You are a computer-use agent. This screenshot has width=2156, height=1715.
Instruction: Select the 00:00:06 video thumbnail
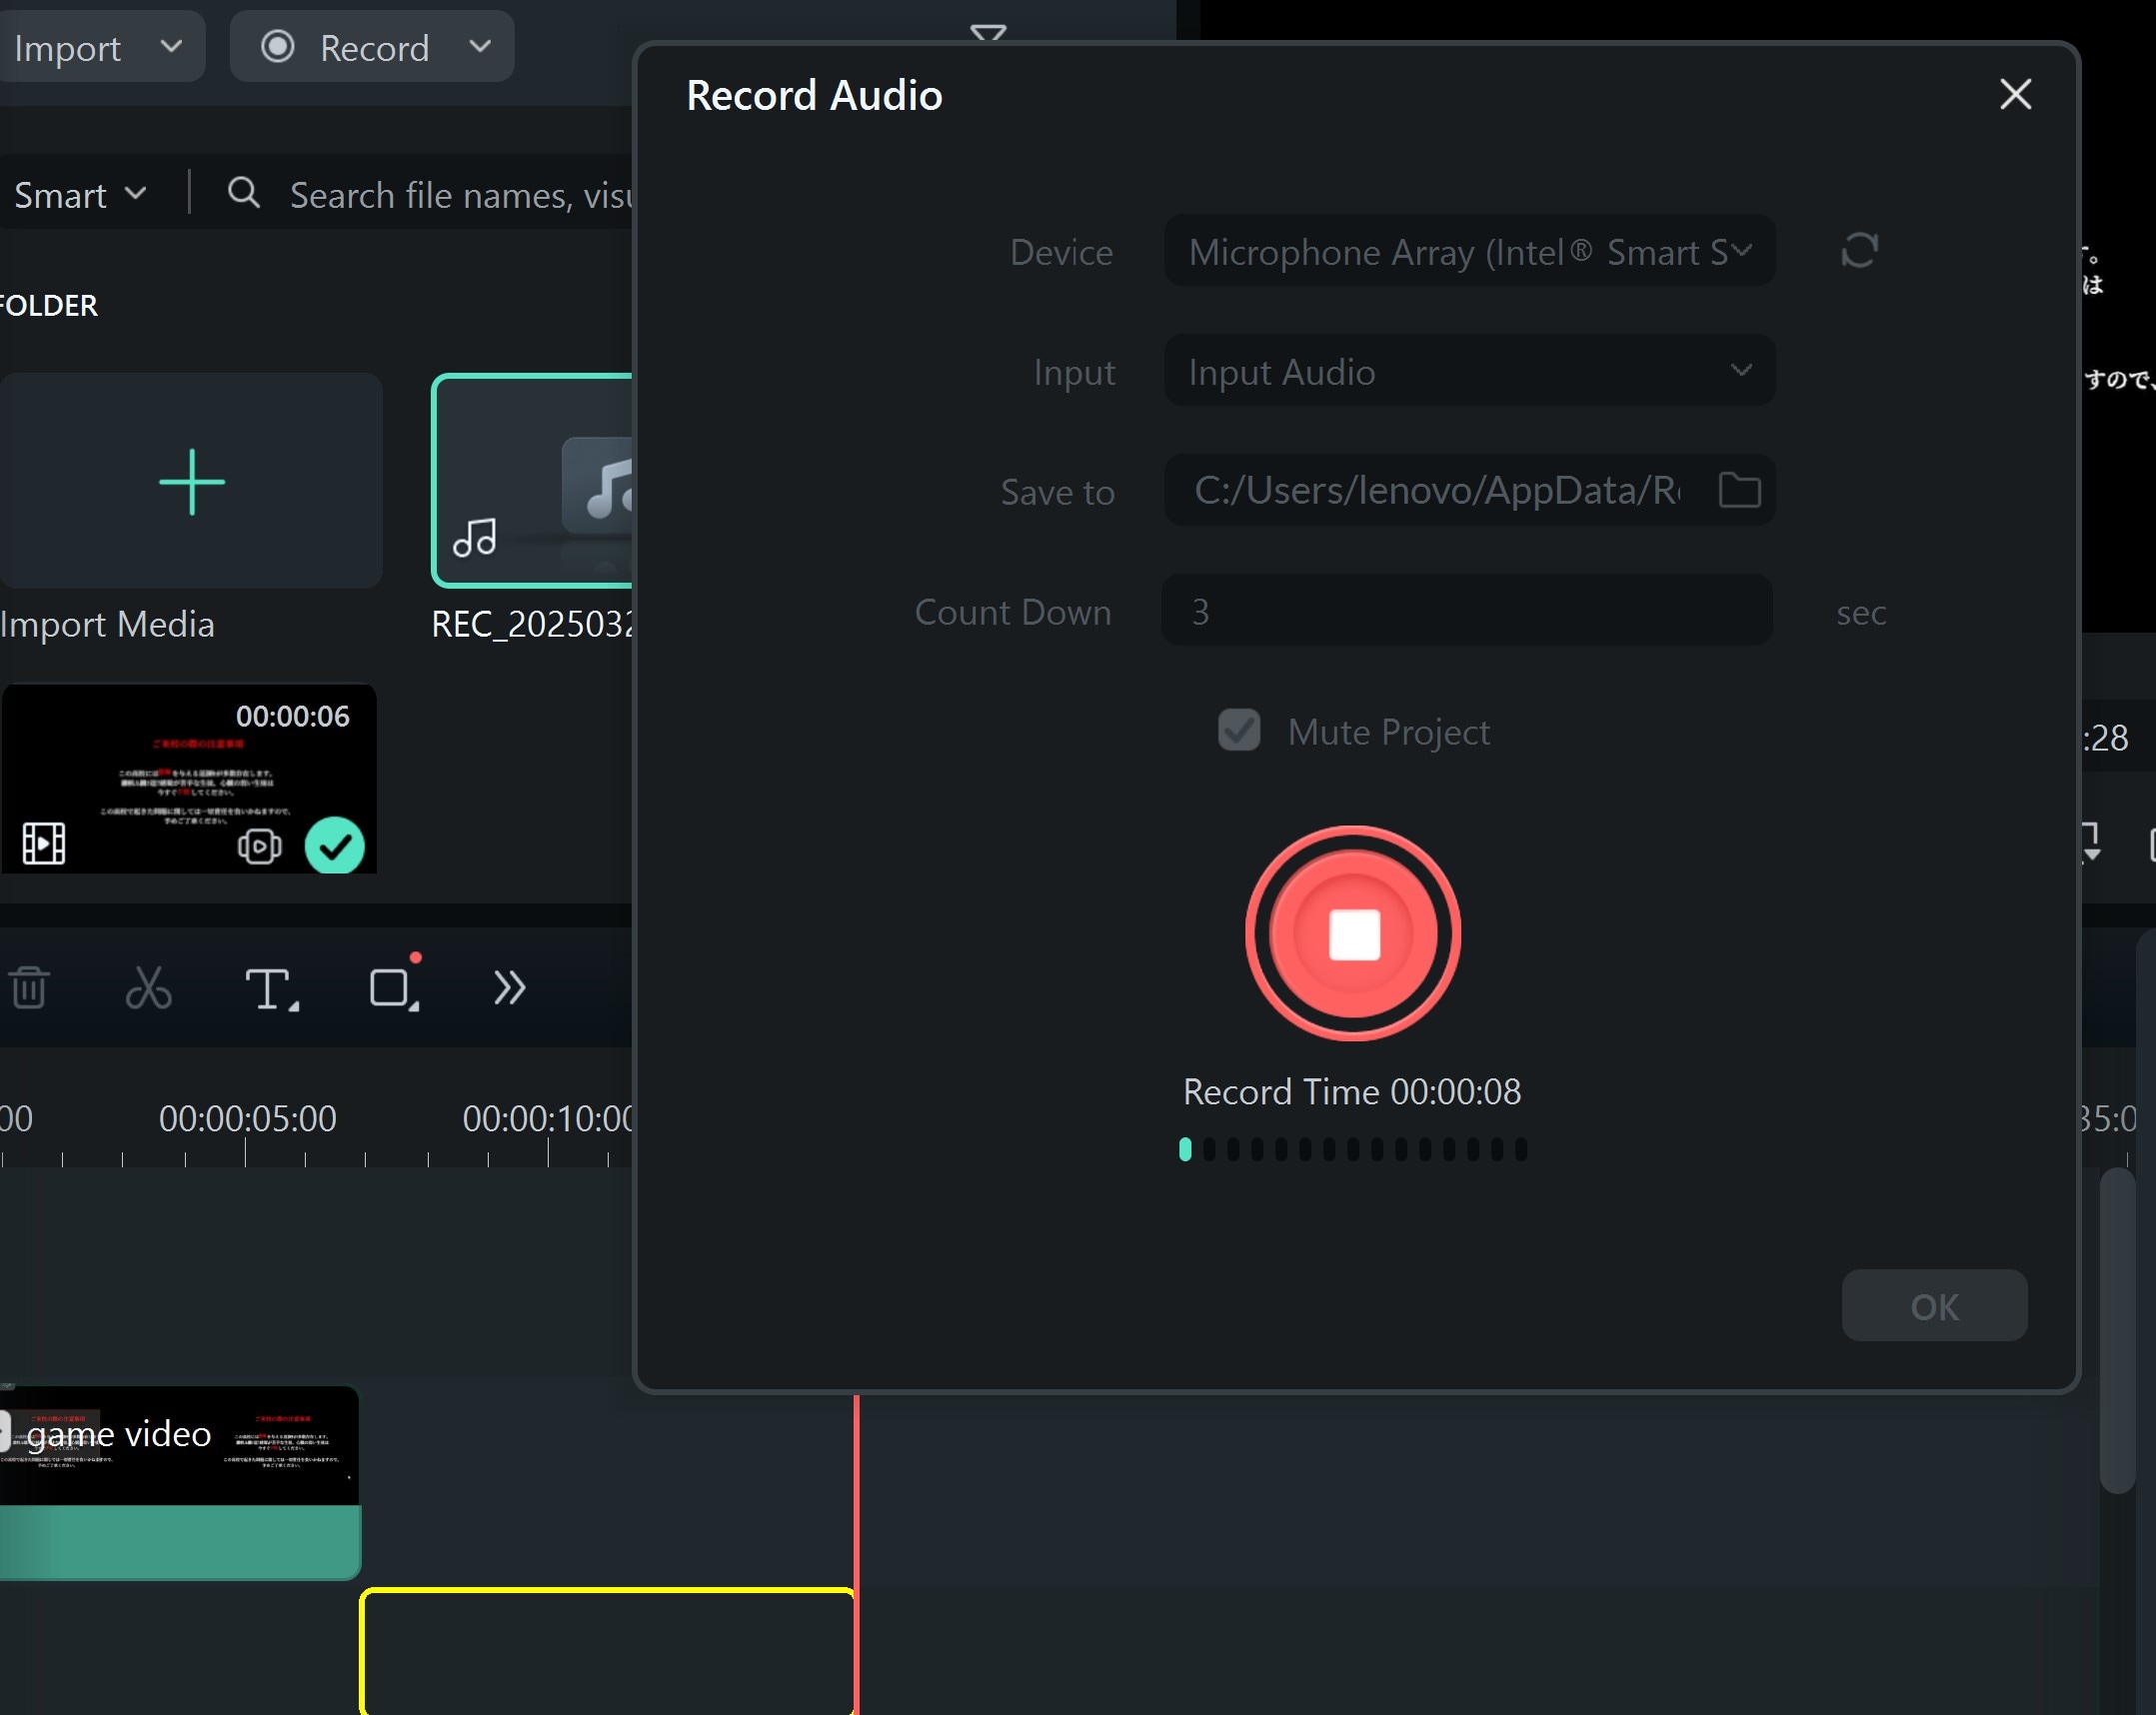tap(188, 778)
